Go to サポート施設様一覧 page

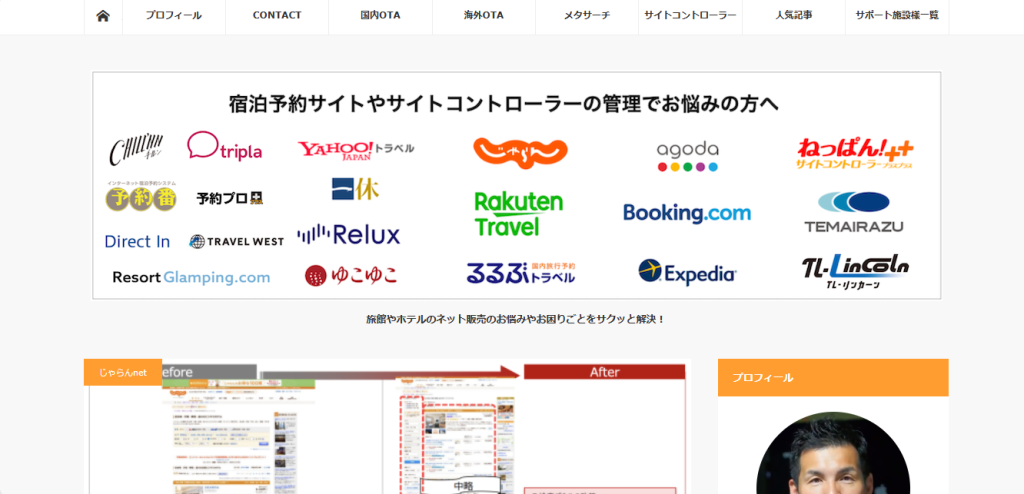tap(897, 16)
